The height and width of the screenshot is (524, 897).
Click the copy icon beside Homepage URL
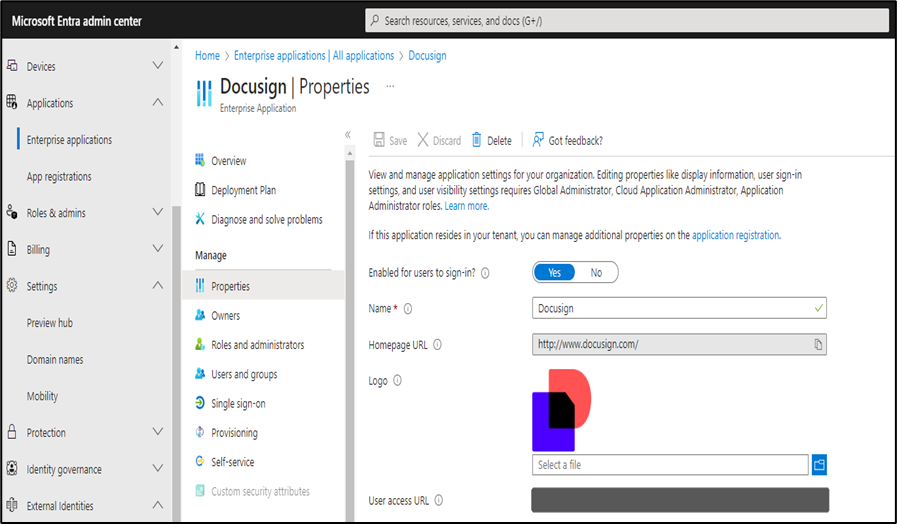[818, 345]
